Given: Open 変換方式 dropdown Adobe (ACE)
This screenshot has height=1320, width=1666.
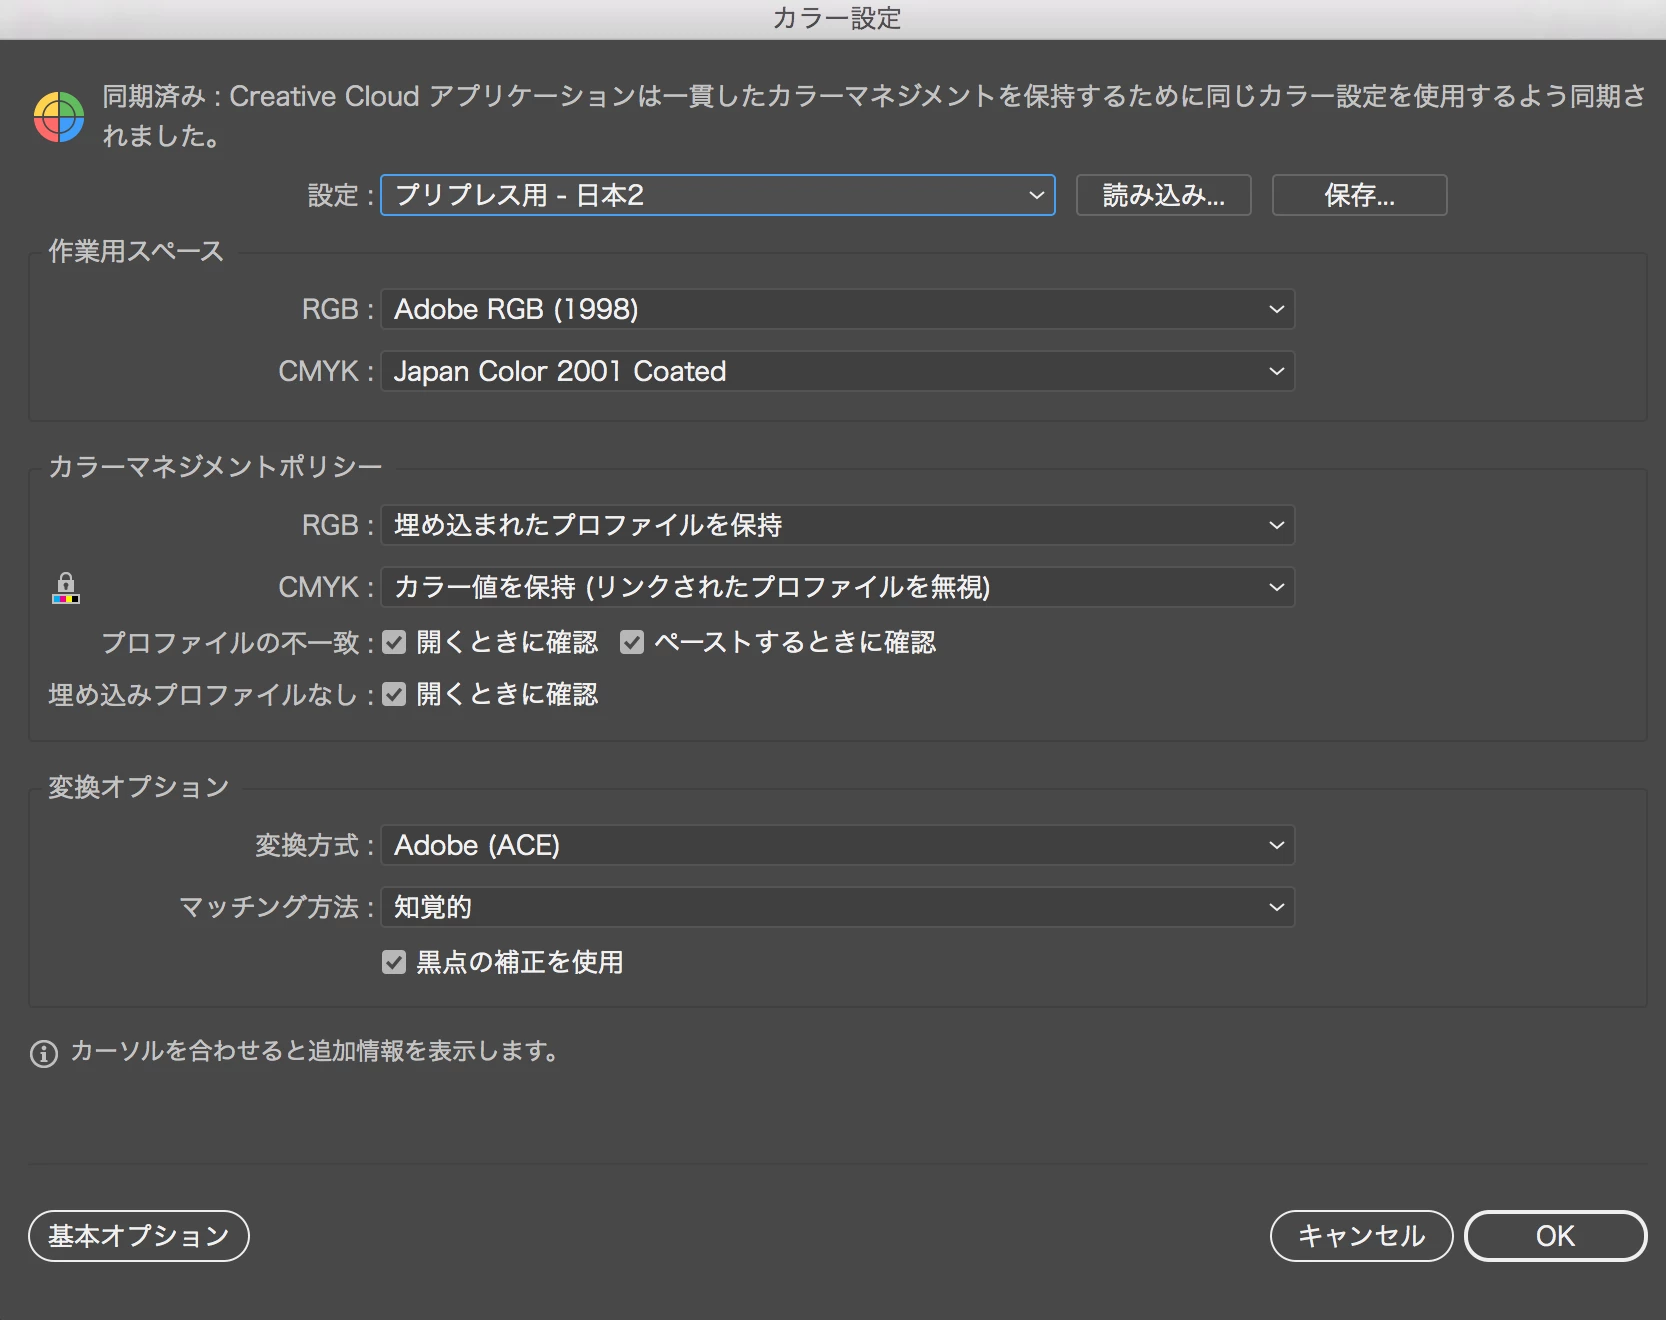Looking at the screenshot, I should pos(837,845).
